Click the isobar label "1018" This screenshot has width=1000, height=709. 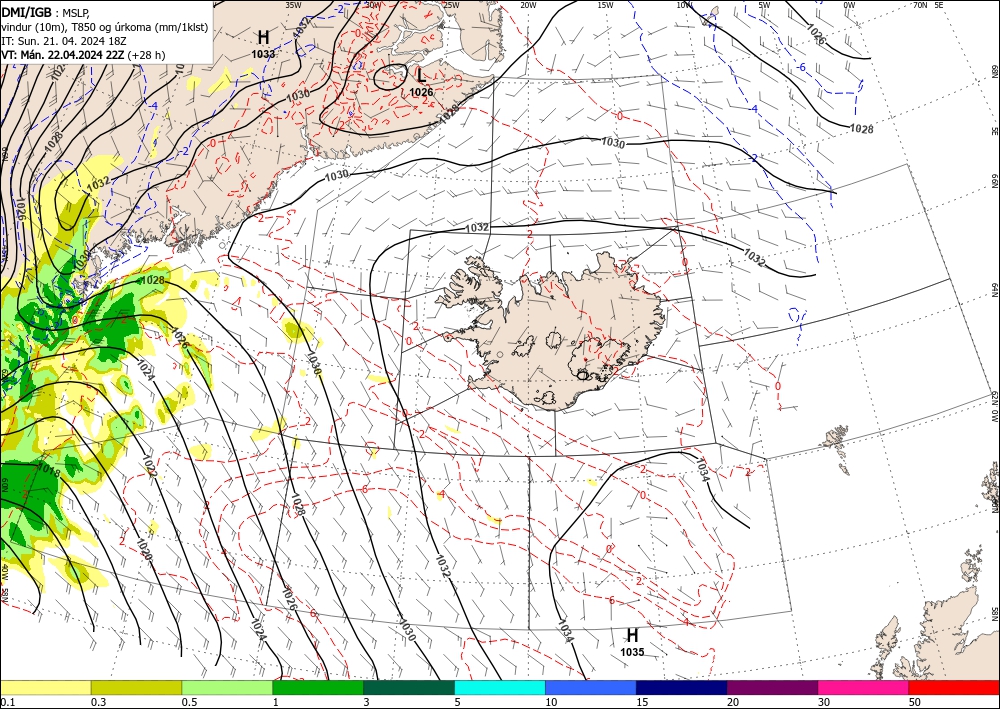[49, 471]
